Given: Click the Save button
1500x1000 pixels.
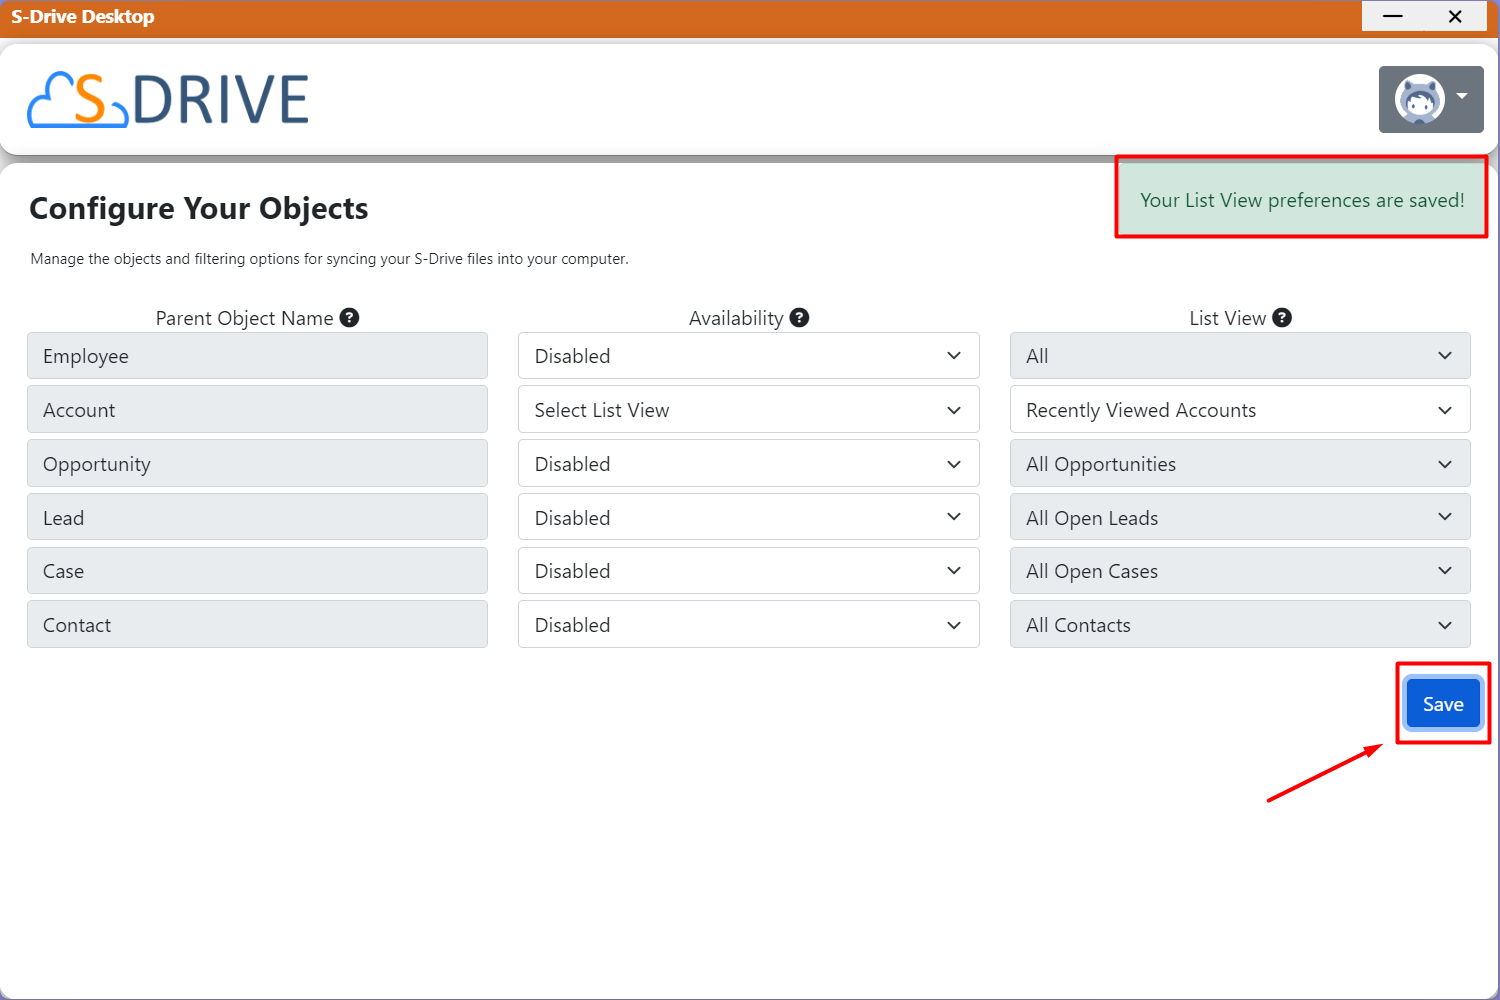Looking at the screenshot, I should pyautogui.click(x=1443, y=704).
